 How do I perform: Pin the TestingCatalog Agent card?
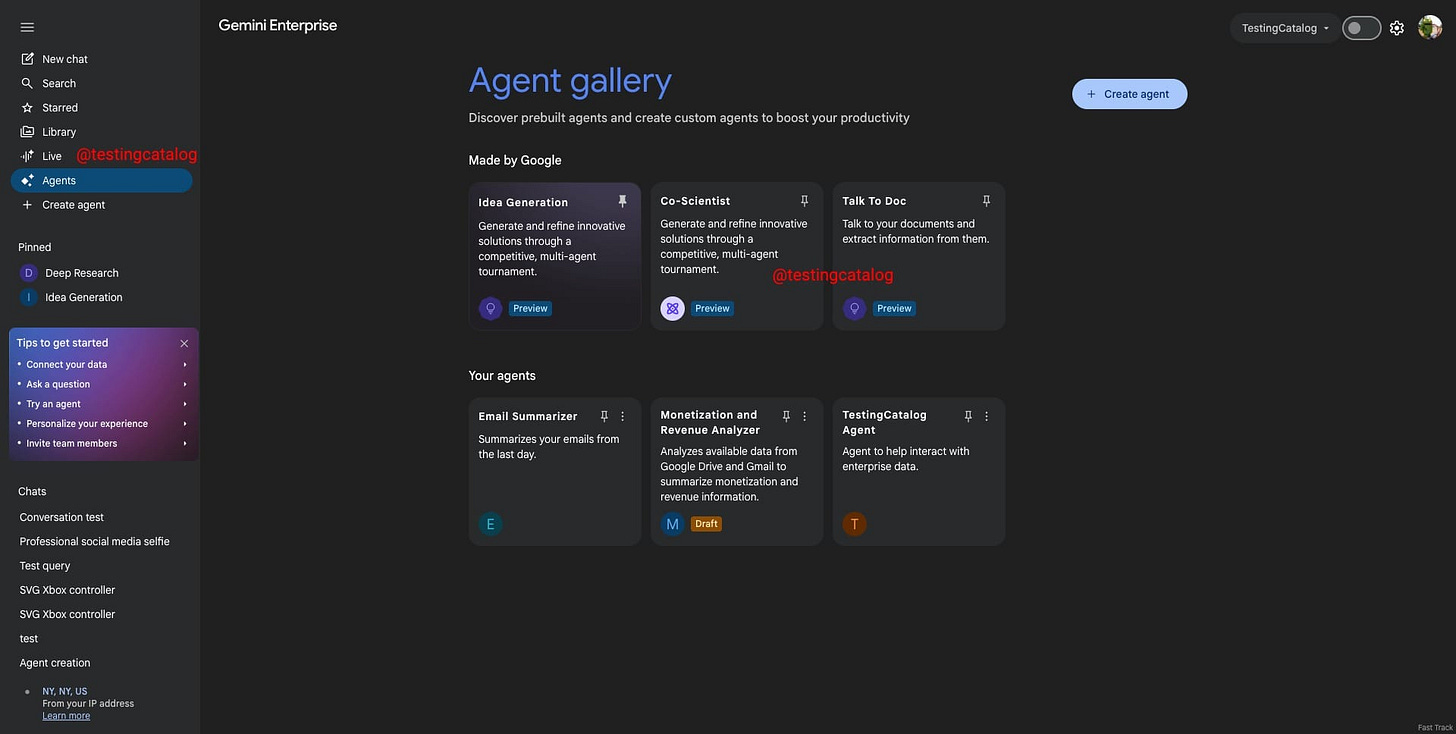coord(968,416)
